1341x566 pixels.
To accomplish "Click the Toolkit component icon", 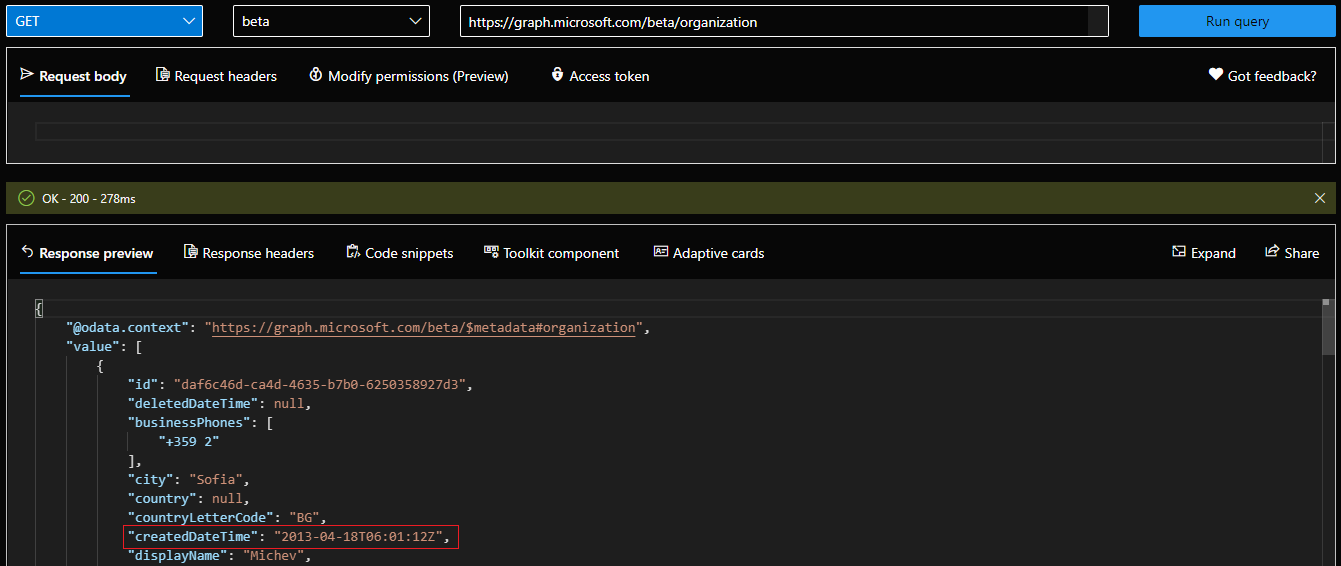I will 491,252.
